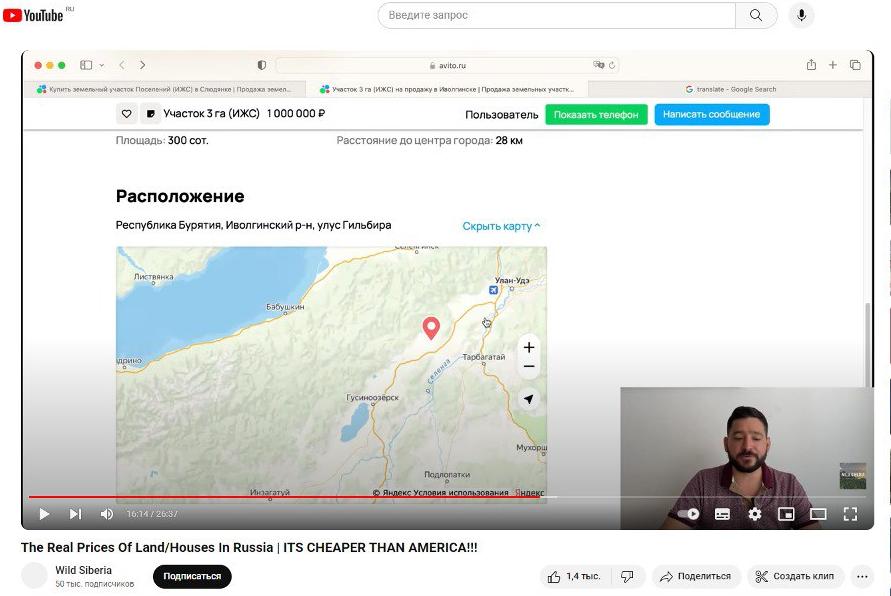Add listing to favorites heart icon

tap(127, 114)
